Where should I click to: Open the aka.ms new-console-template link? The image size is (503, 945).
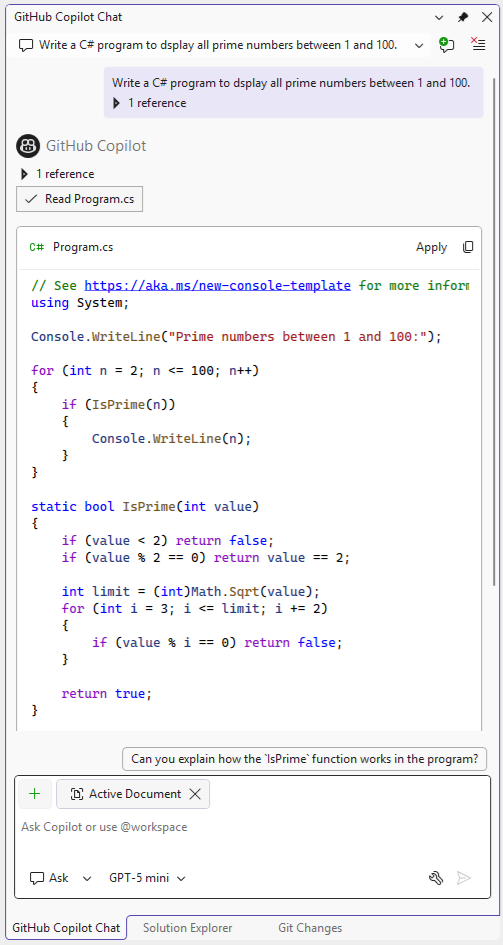click(217, 286)
